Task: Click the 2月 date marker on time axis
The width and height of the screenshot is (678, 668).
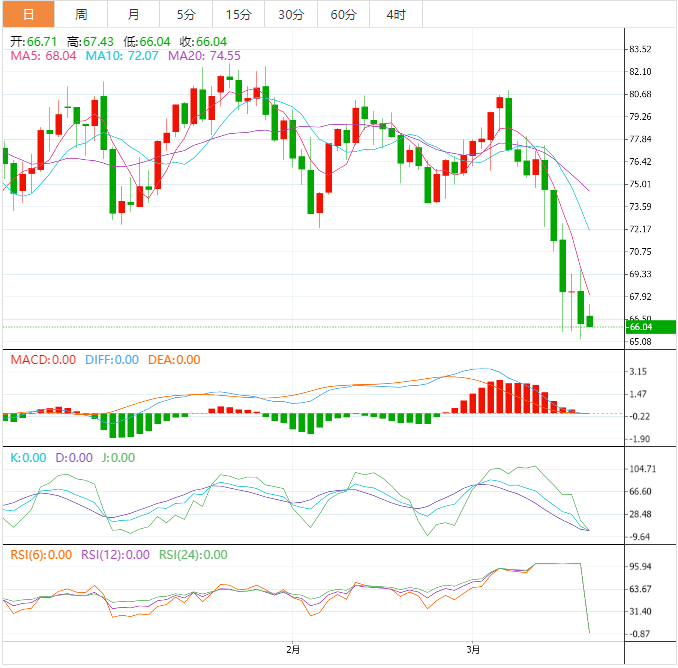Action: pos(292,651)
